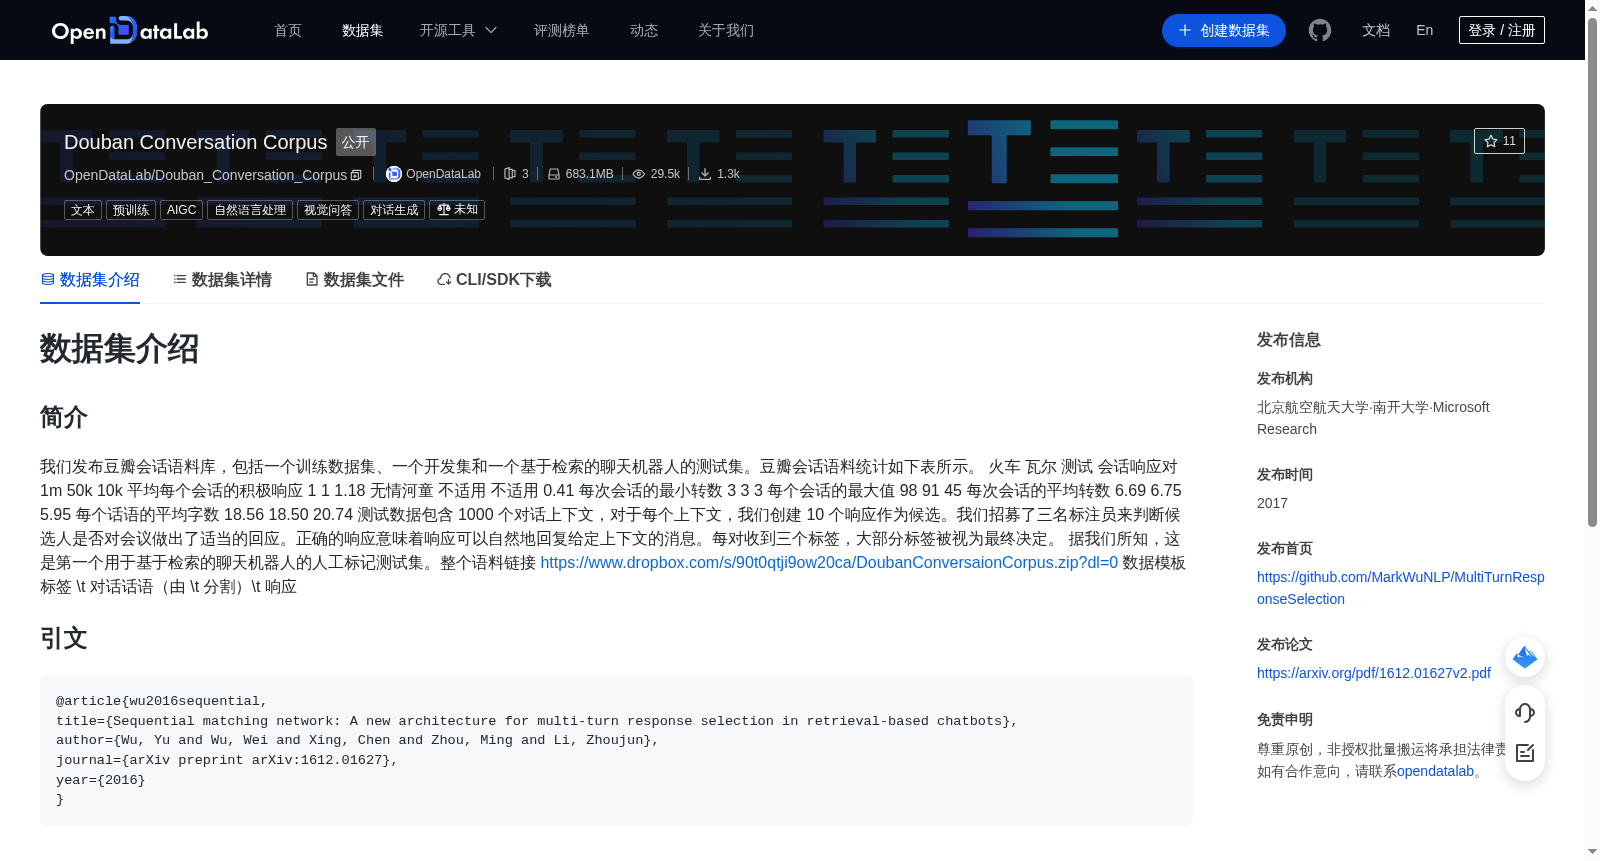The image size is (1600, 861).
Task: Click the opendatalab contact link
Action: click(1435, 771)
